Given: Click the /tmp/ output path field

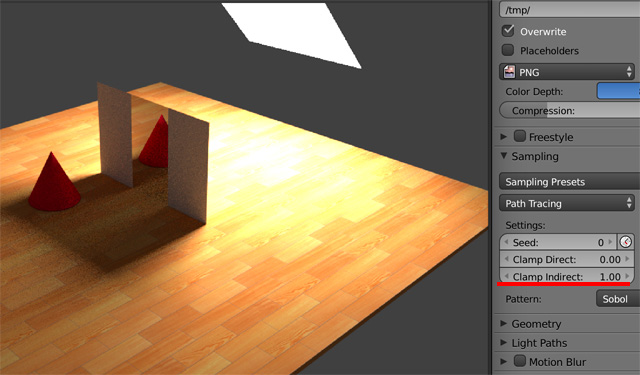Looking at the screenshot, I should (569, 10).
